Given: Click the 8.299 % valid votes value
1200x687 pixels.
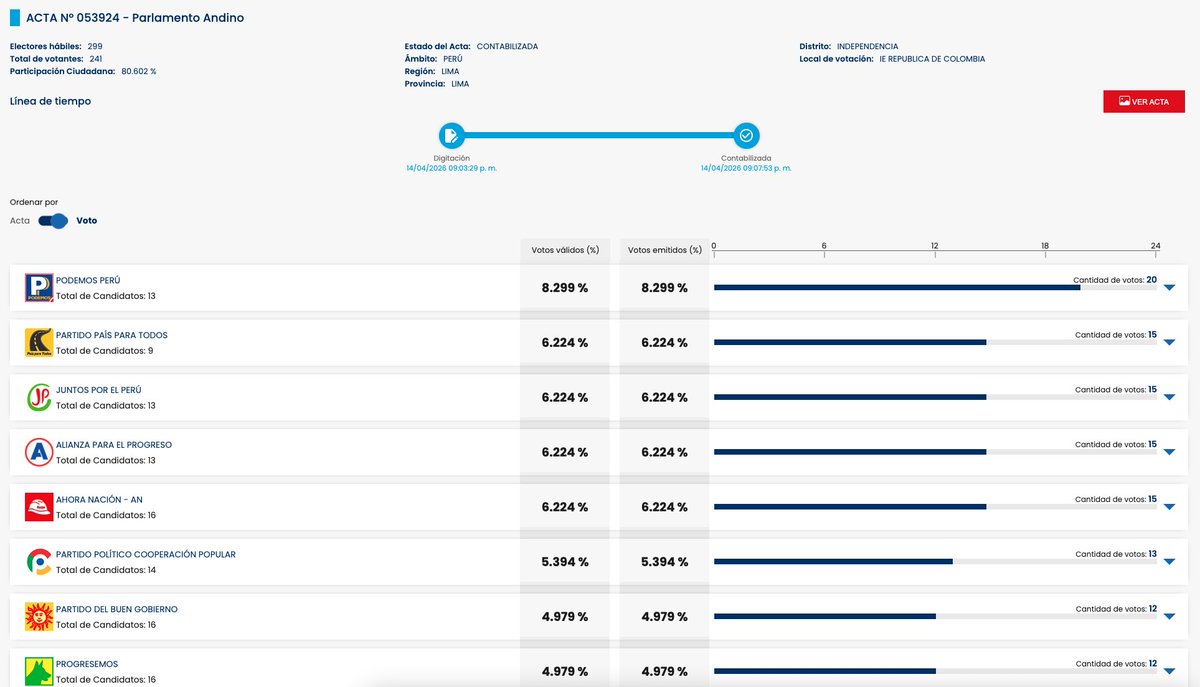Looking at the screenshot, I should (565, 288).
